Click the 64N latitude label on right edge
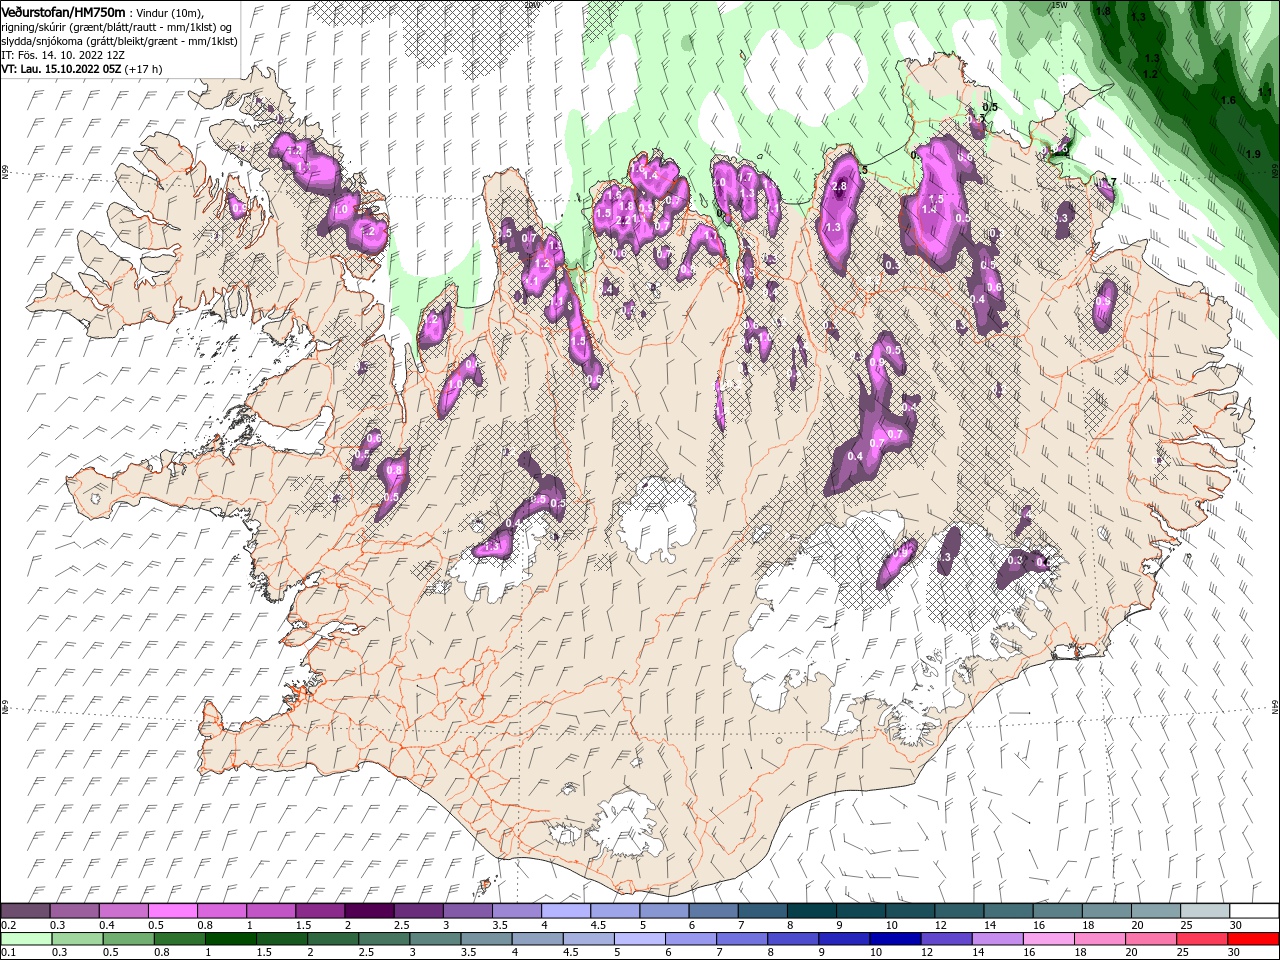The image size is (1280, 960). click(1276, 708)
